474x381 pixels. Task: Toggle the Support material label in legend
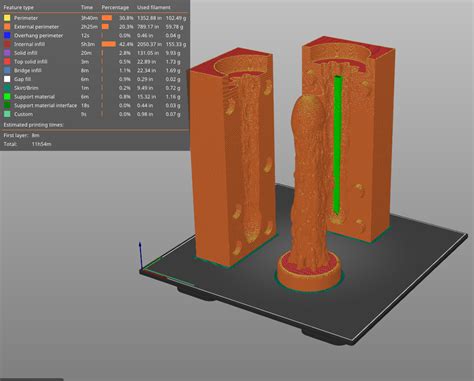tap(34, 97)
